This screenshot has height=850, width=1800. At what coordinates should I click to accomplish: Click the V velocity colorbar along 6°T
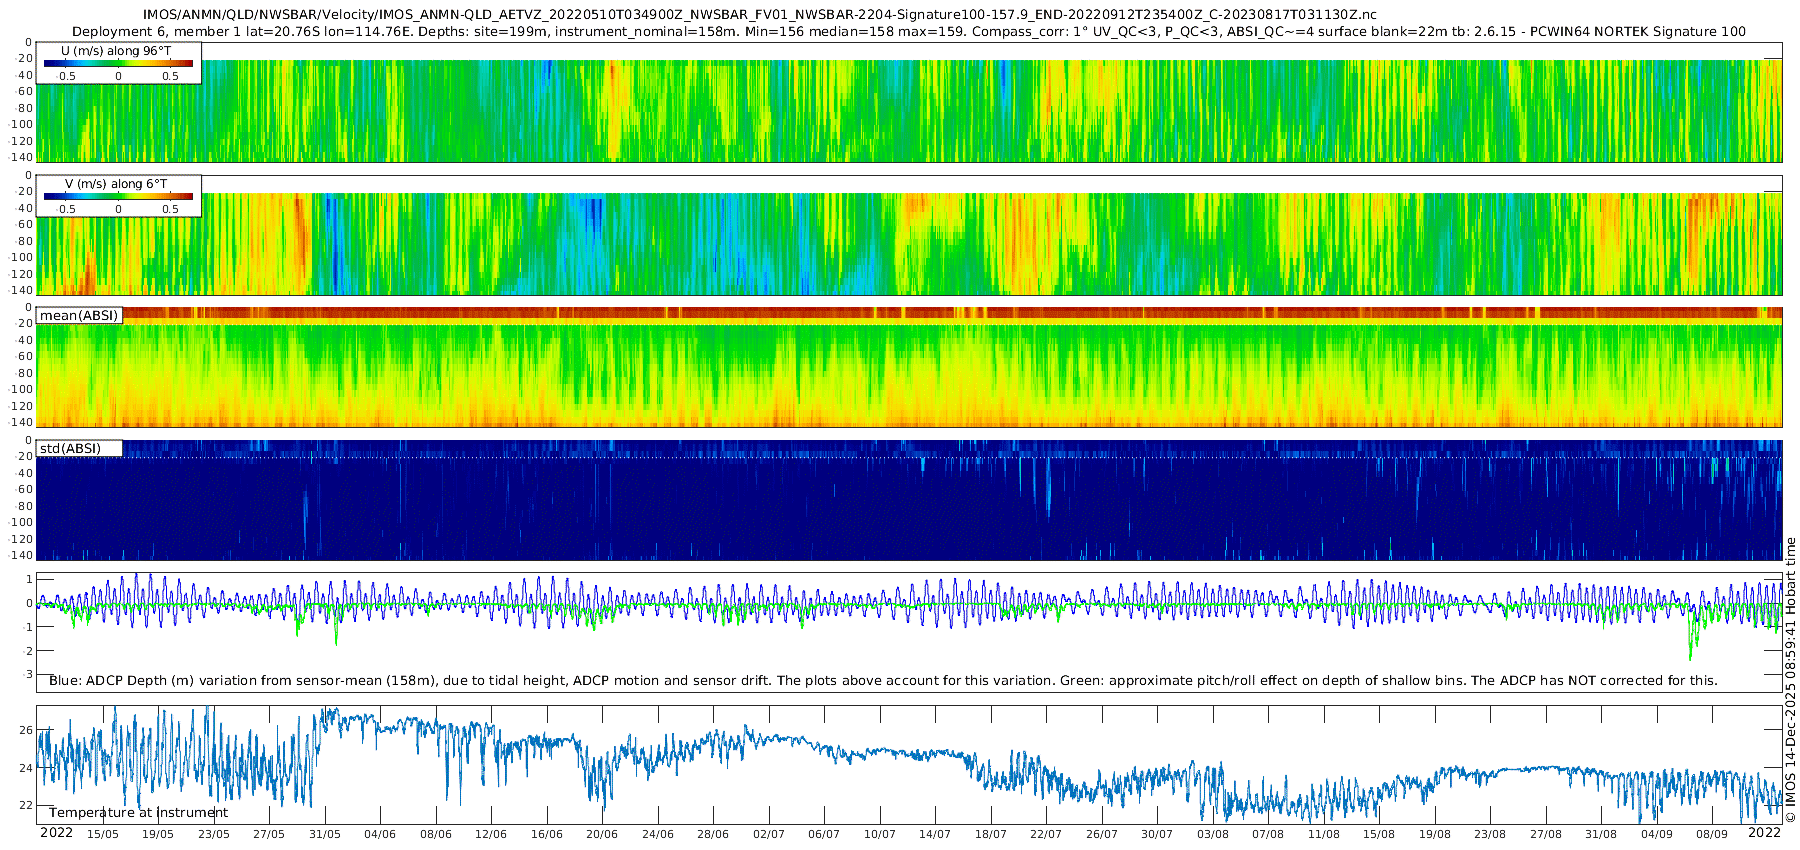point(118,196)
